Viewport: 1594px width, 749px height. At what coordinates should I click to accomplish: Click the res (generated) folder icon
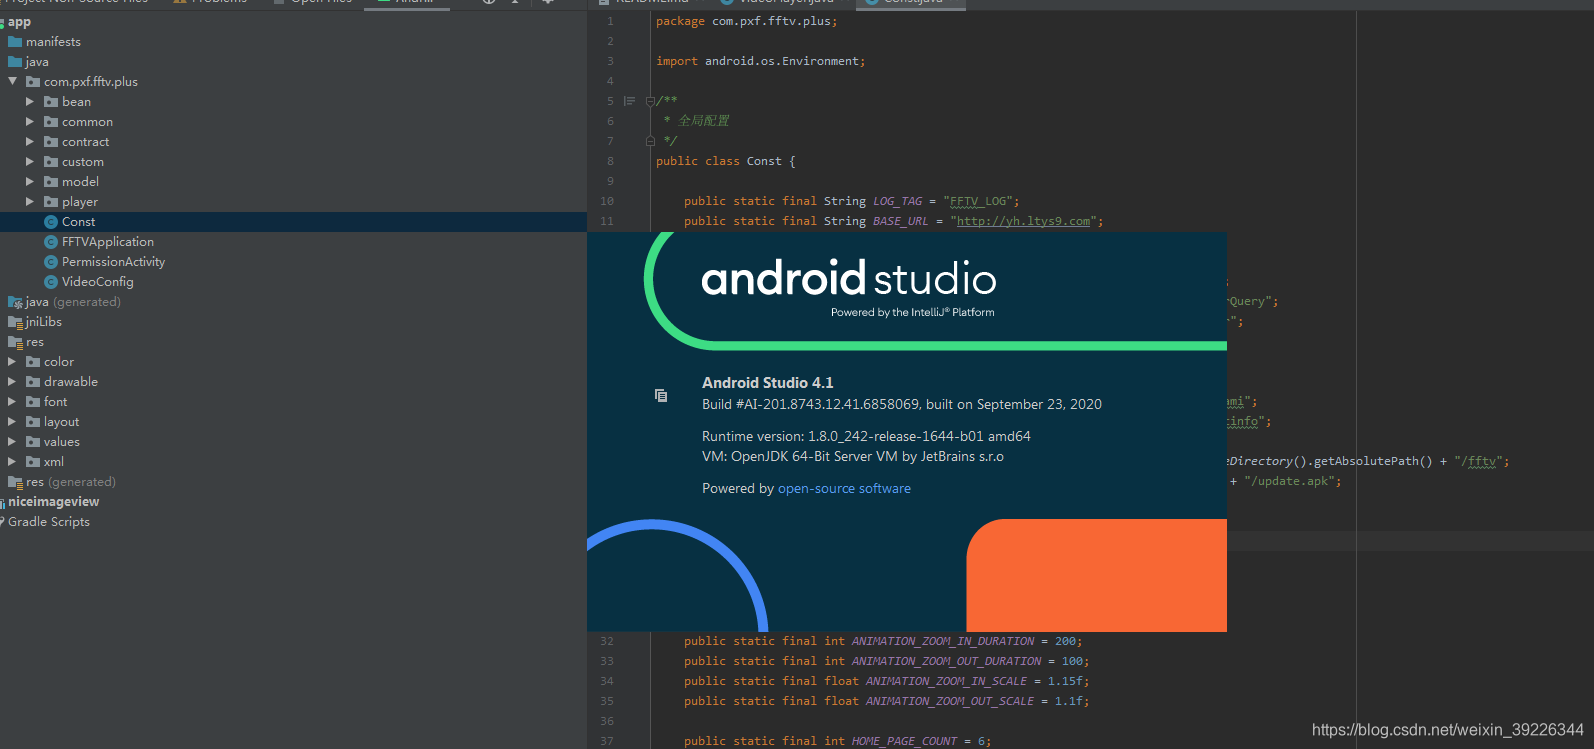(x=15, y=482)
